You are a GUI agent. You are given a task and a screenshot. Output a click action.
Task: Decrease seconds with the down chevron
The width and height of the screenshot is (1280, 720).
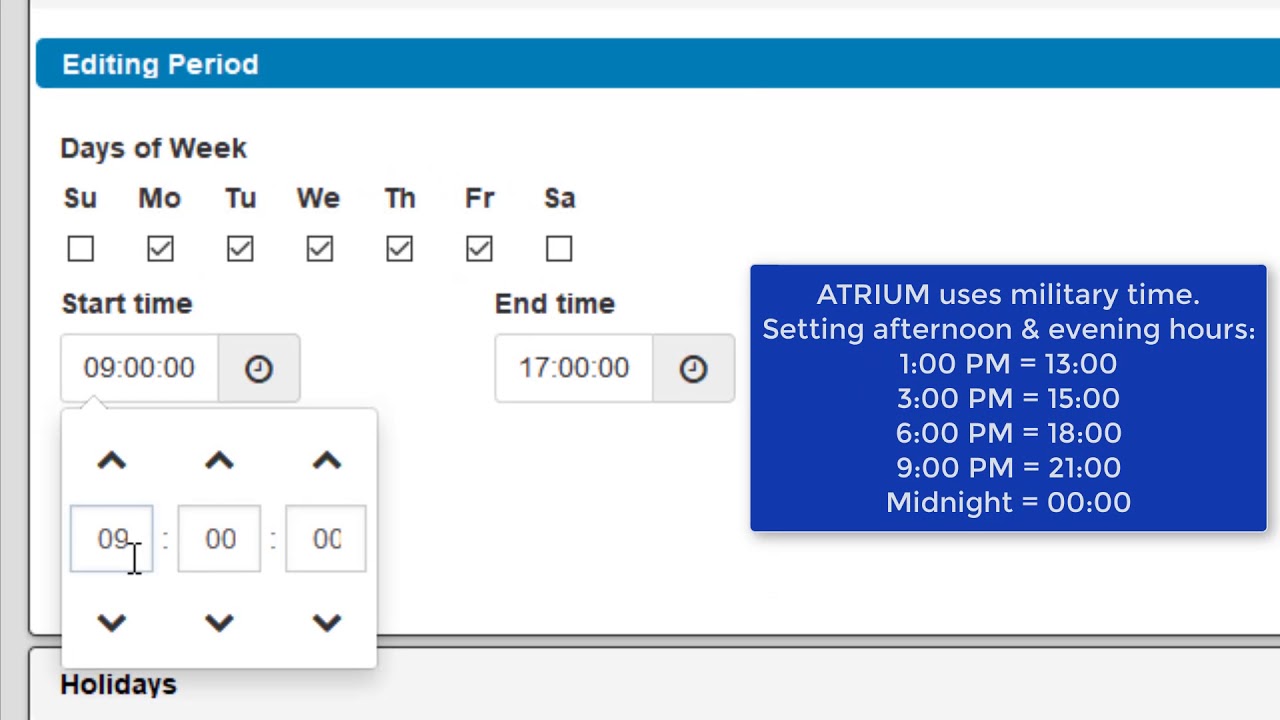click(x=327, y=623)
